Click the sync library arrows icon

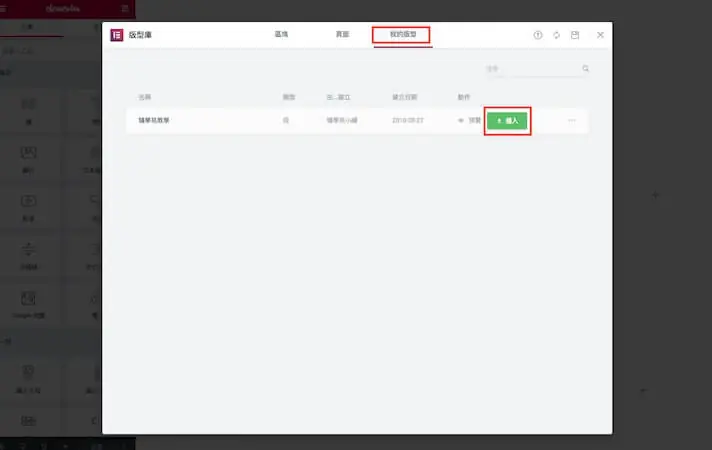(x=556, y=35)
